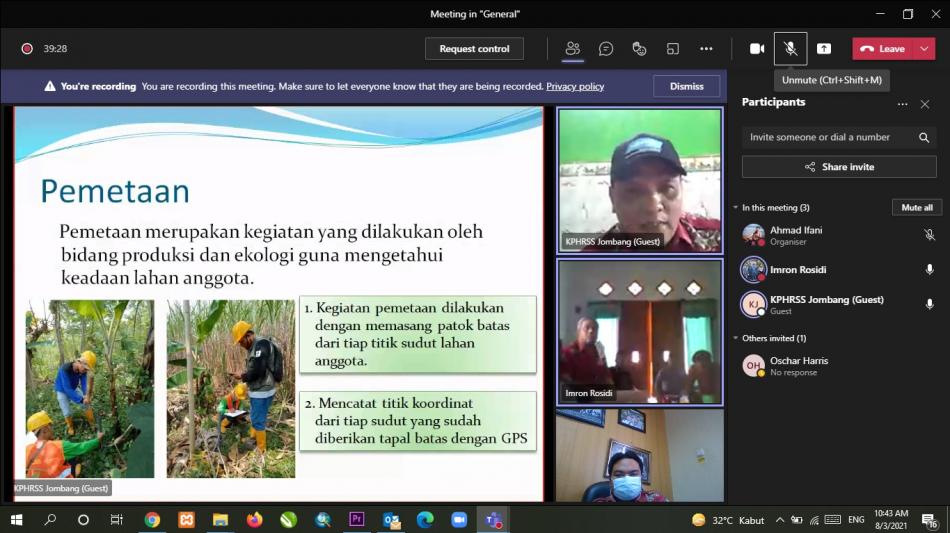This screenshot has width=950, height=533.
Task: Click the Share content tray icon
Action: click(824, 48)
